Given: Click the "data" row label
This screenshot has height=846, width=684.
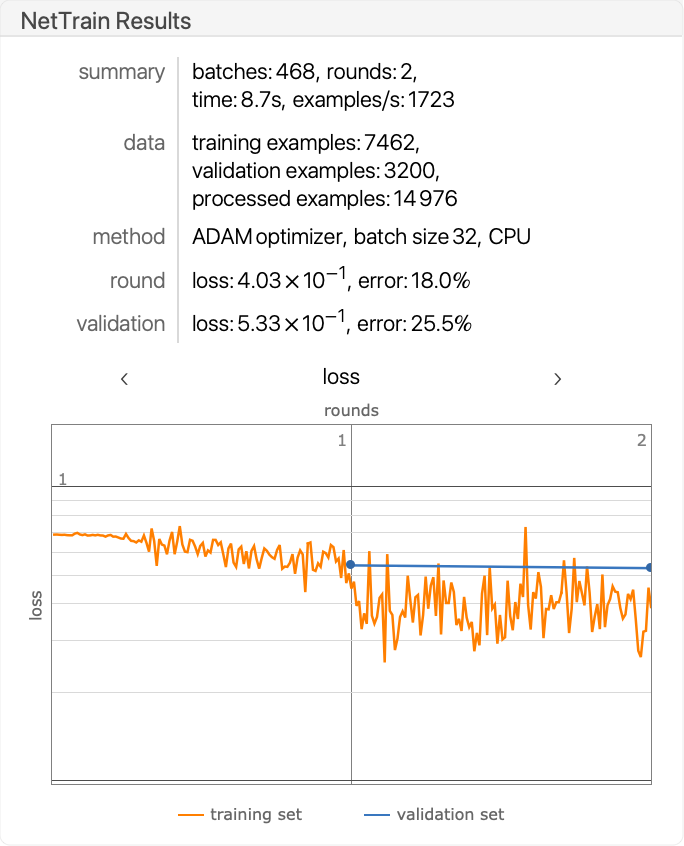Looking at the screenshot, I should pos(144,143).
